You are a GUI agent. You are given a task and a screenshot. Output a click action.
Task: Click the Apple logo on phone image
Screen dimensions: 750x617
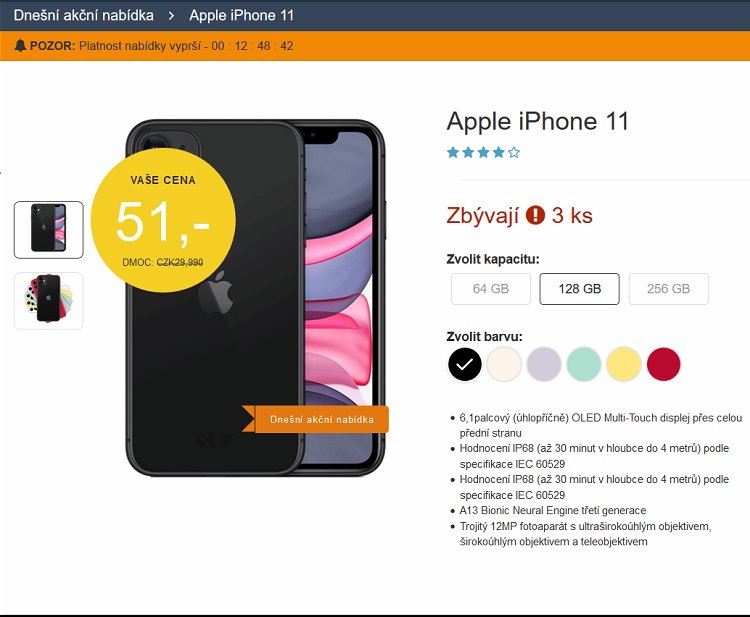point(216,292)
